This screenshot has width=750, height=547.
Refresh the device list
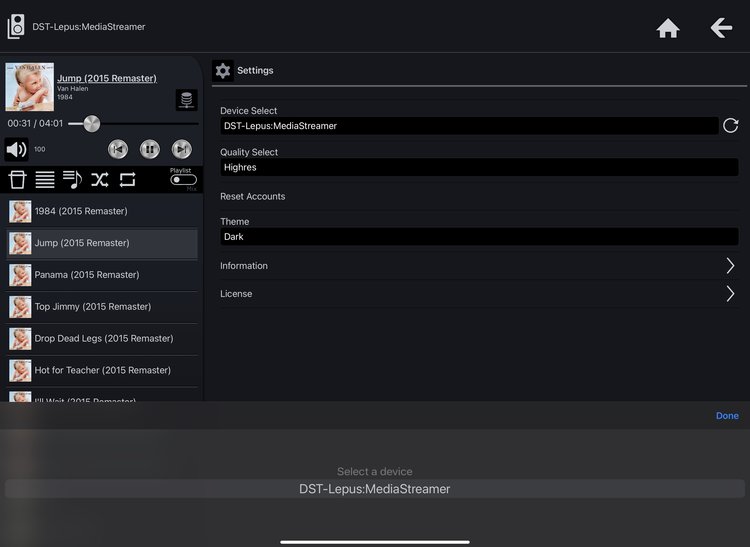click(731, 126)
